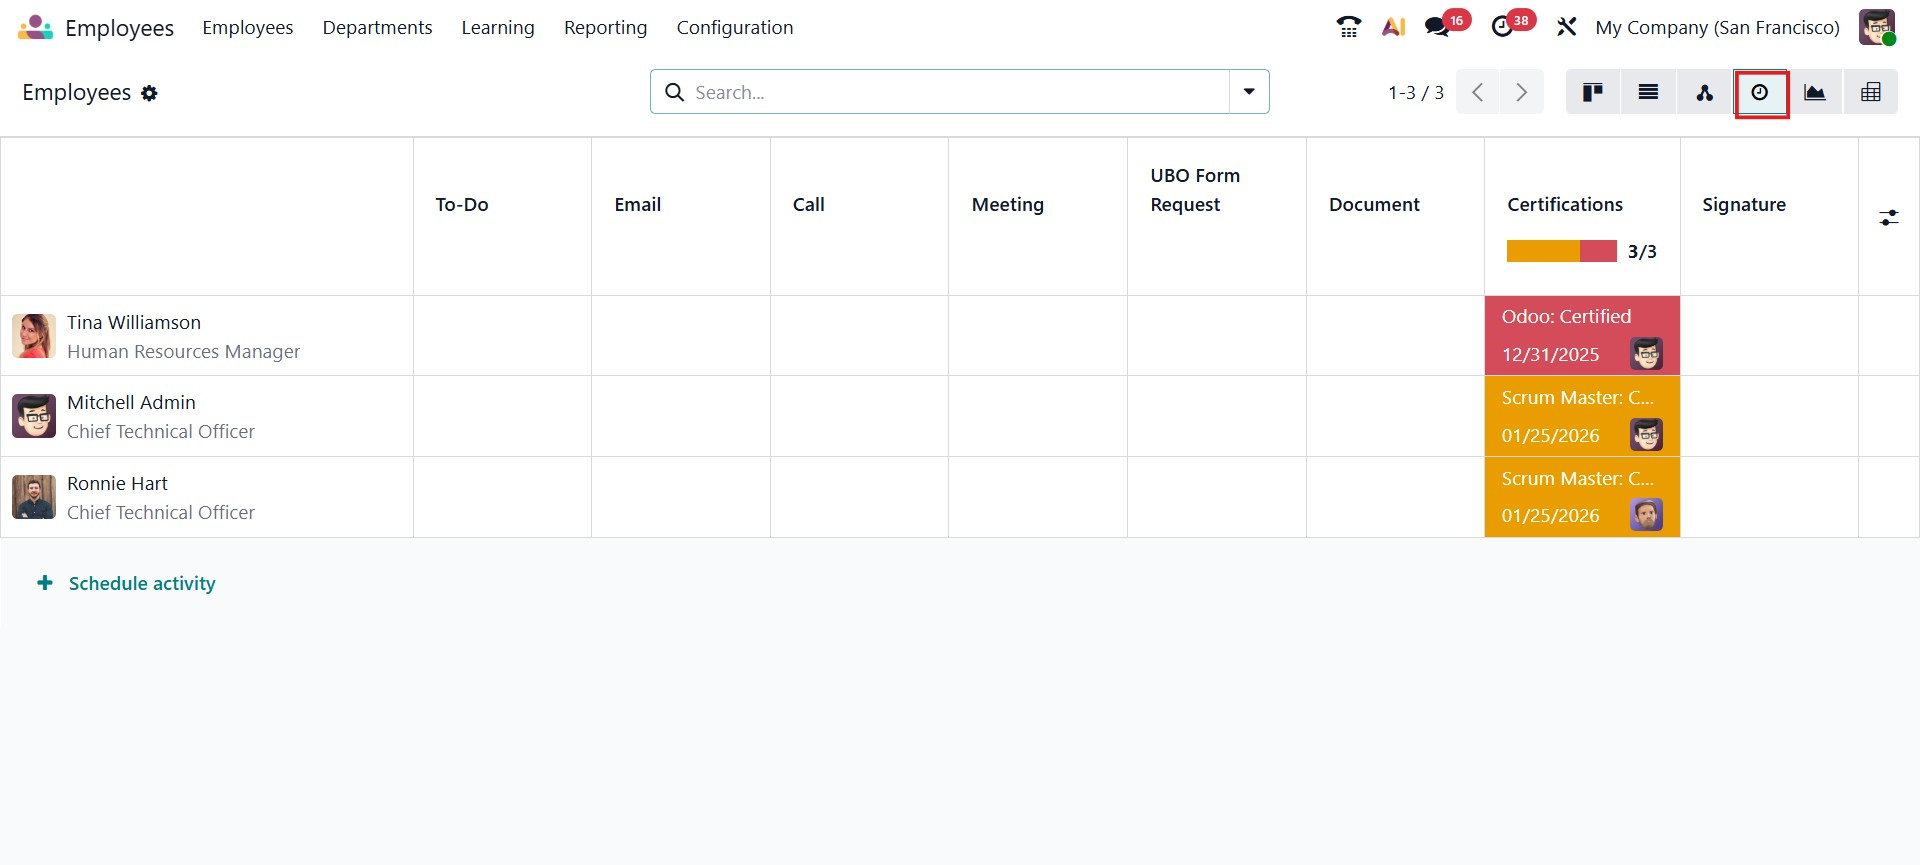The image size is (1920, 865).
Task: Toggle the Activity clock view
Action: (1760, 93)
